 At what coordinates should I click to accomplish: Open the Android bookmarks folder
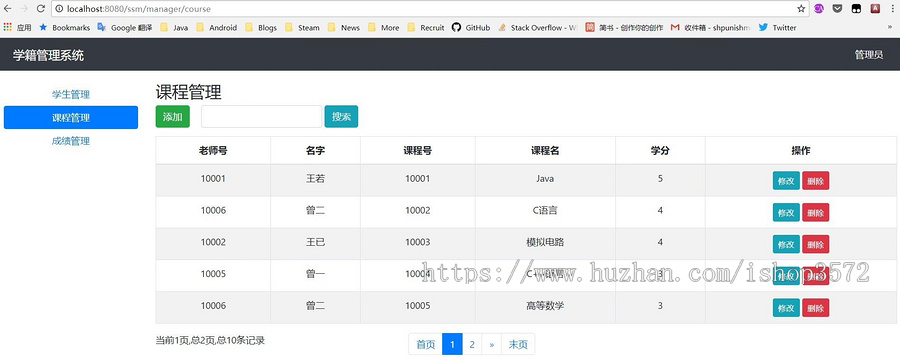216,27
